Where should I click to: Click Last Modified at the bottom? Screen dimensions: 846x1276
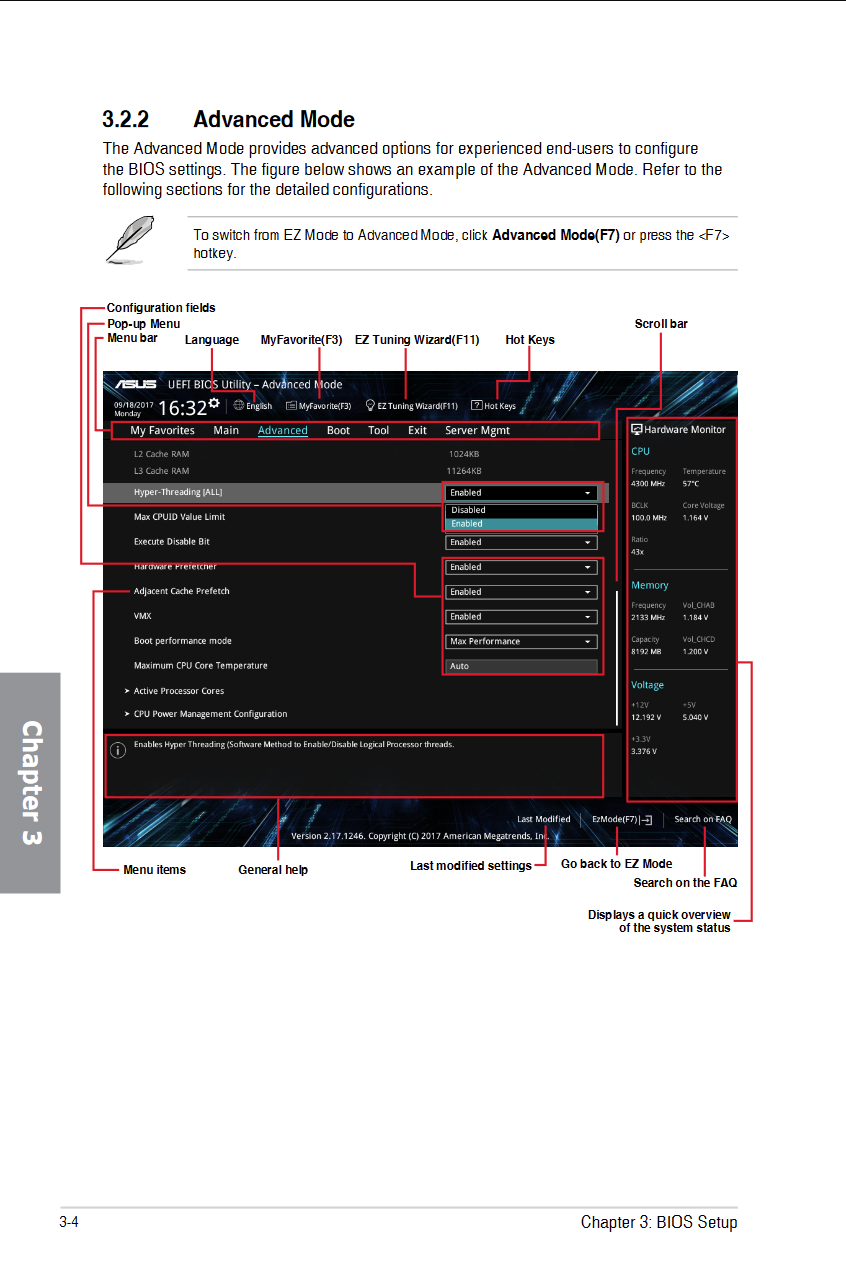coord(544,820)
